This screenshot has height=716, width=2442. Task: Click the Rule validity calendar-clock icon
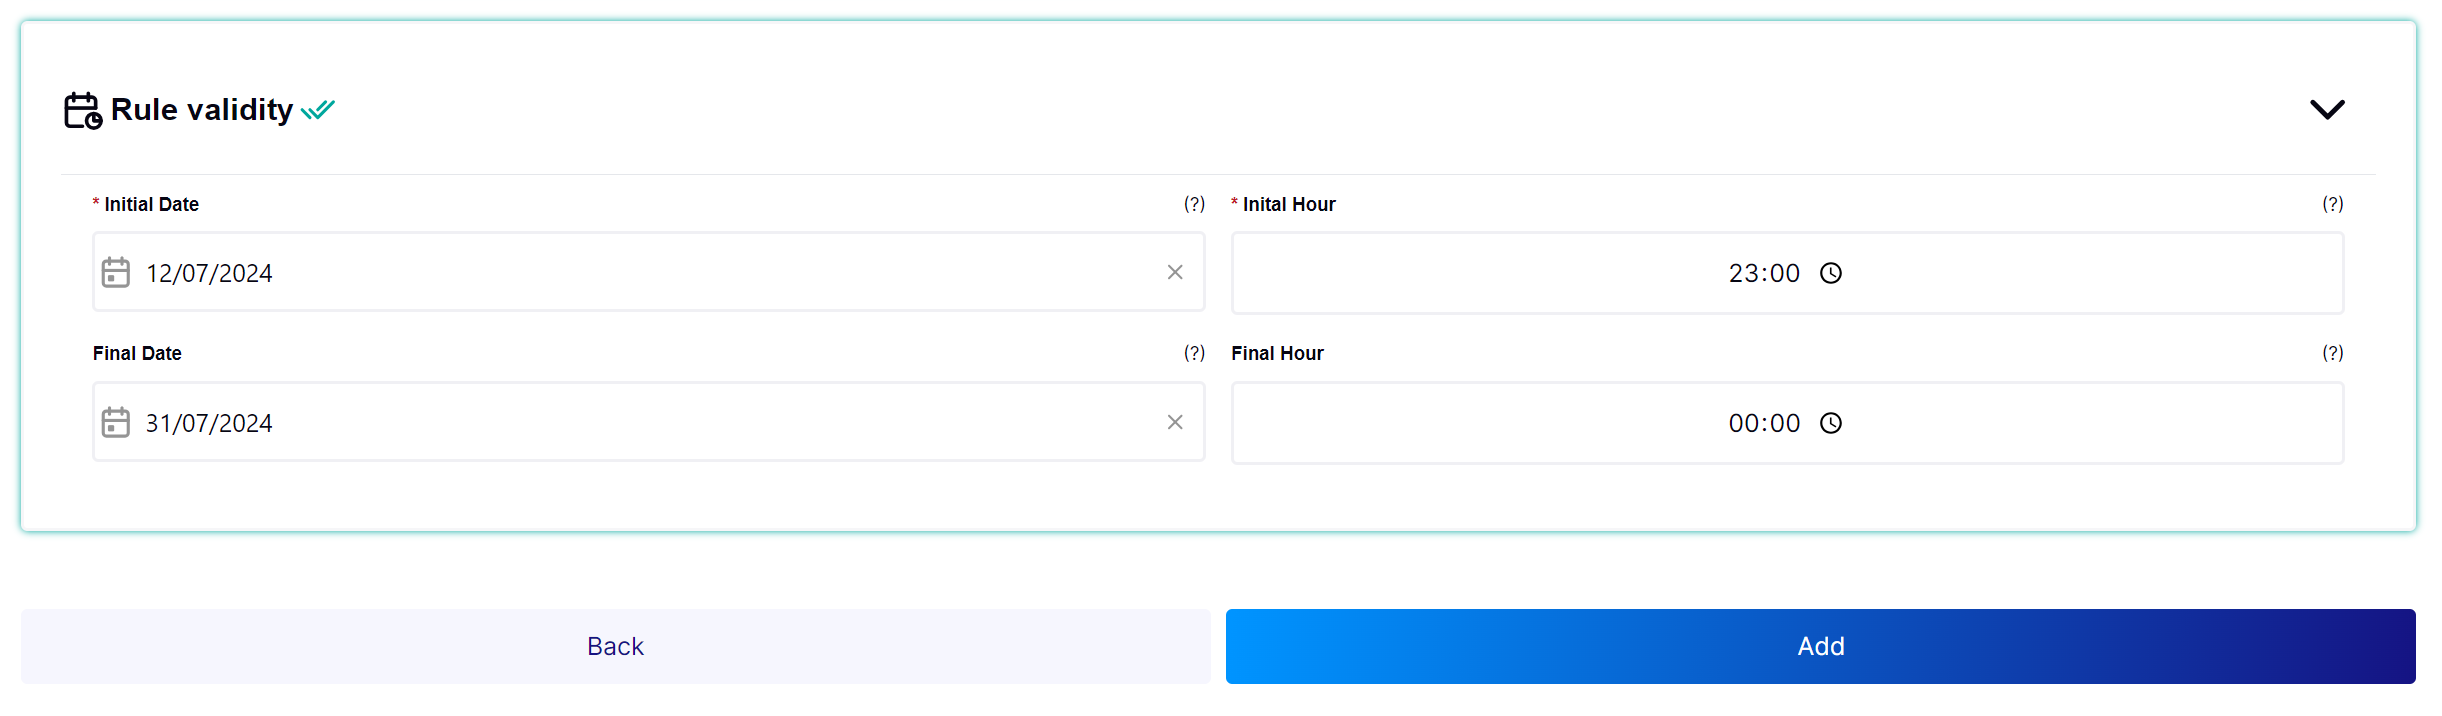[x=83, y=110]
